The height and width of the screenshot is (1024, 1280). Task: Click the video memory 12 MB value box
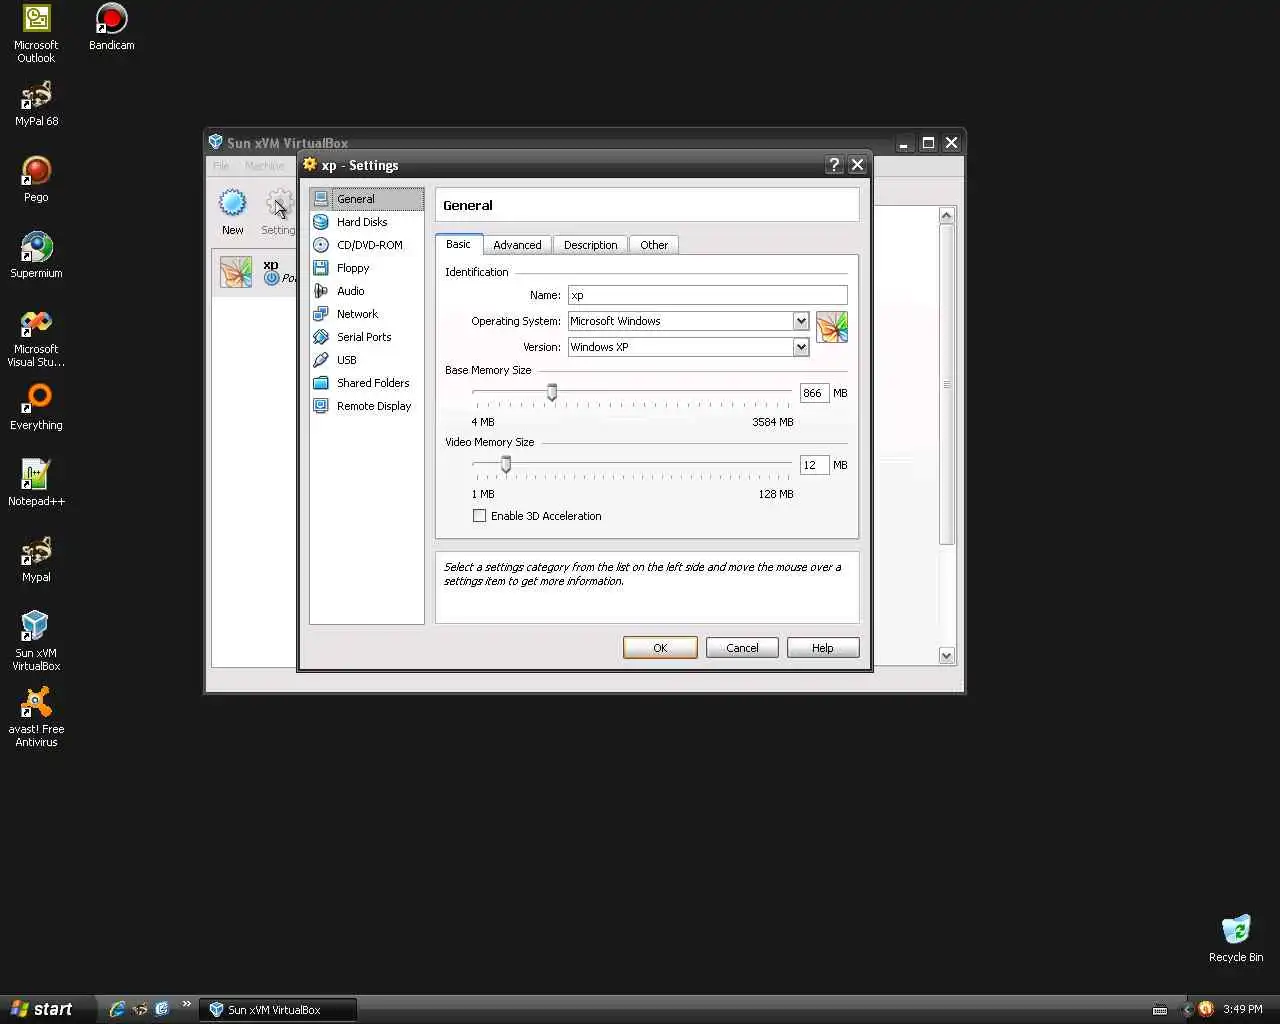pyautogui.click(x=814, y=465)
